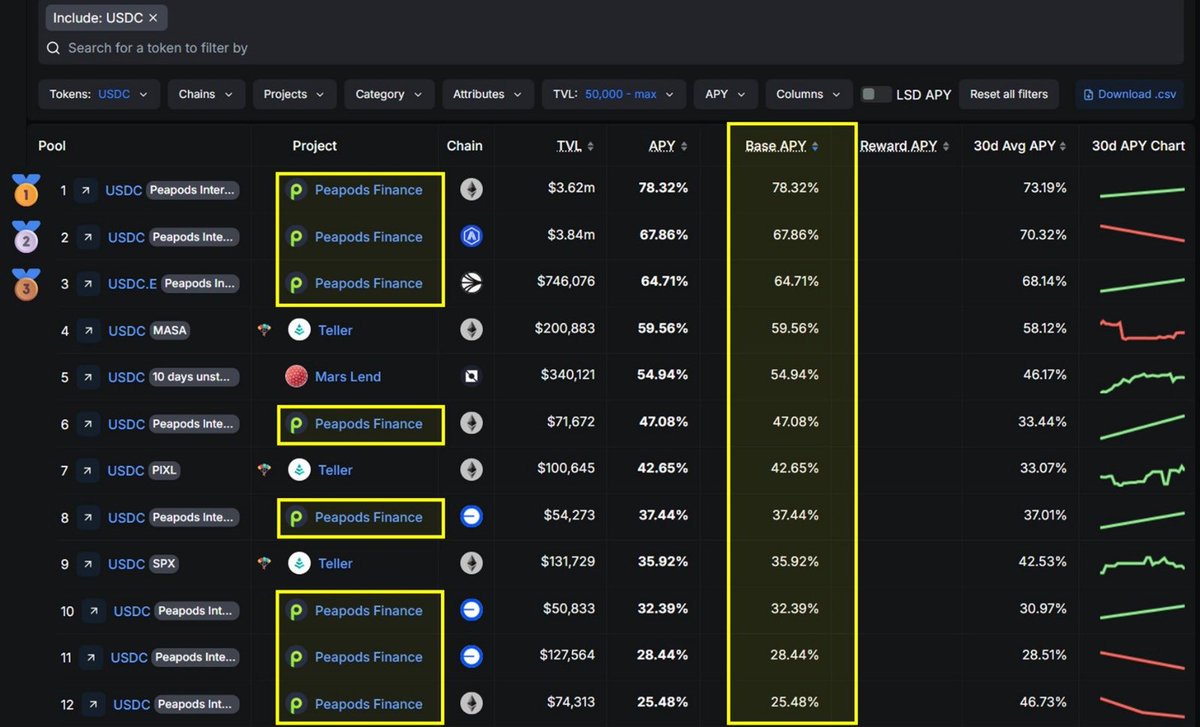
Task: Open Teller project link in PIXL row
Action: point(335,470)
